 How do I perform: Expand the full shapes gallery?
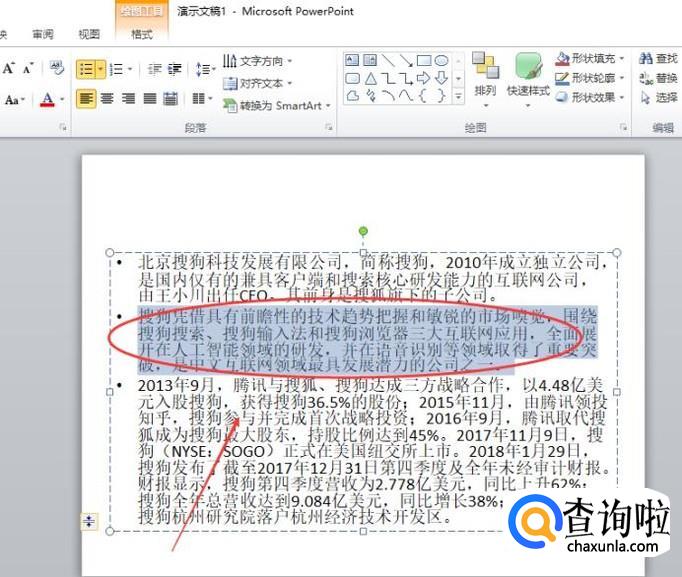[x=458, y=97]
